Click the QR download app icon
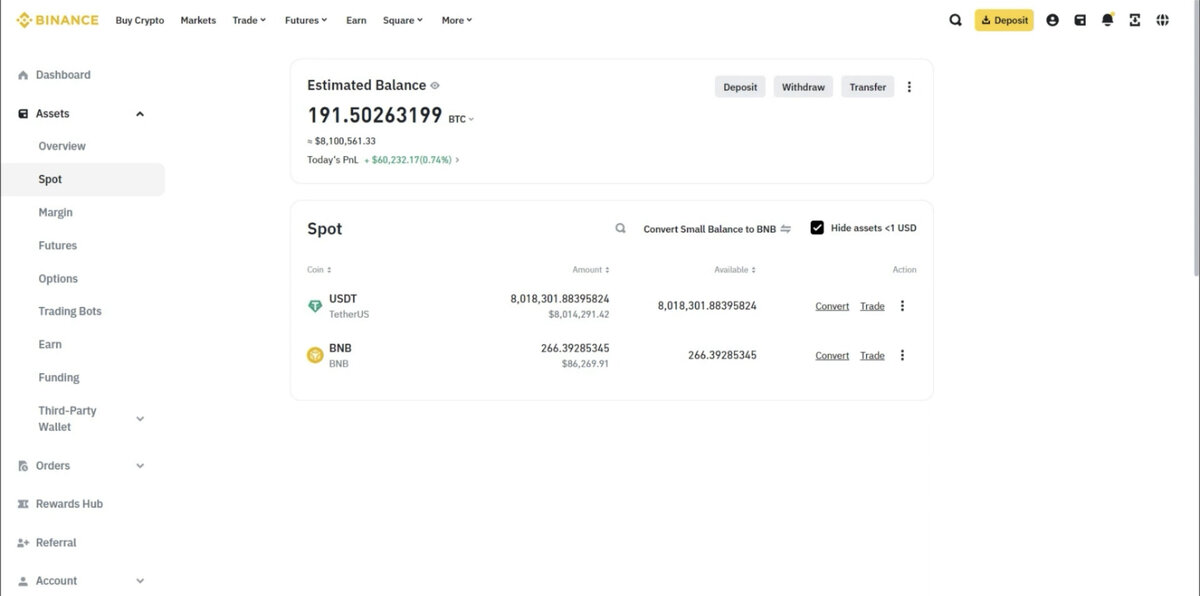 (1135, 20)
